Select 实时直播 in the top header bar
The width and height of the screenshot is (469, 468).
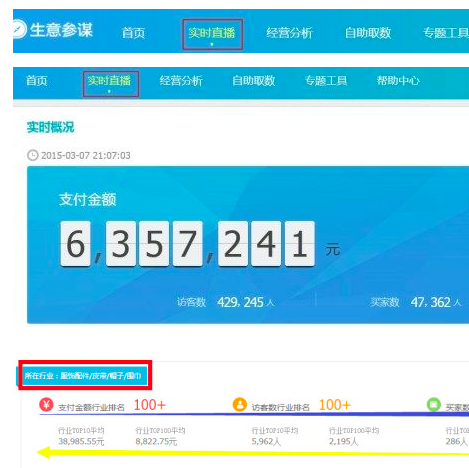(x=212, y=33)
